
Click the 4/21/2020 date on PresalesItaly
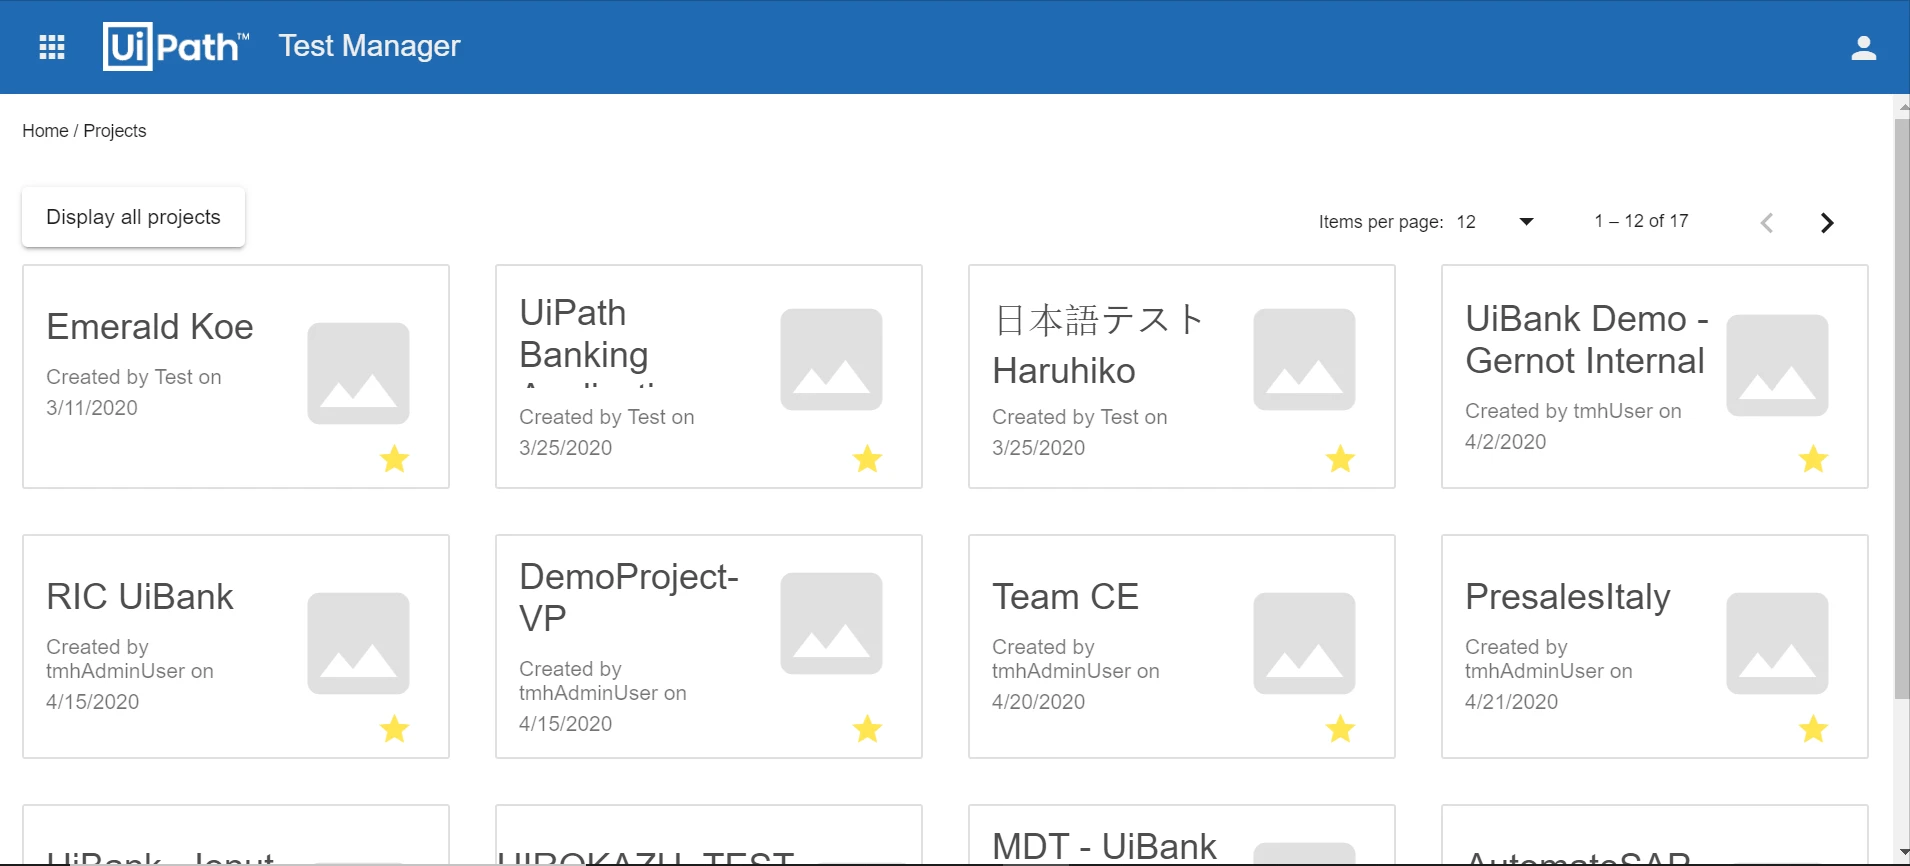tap(1511, 702)
